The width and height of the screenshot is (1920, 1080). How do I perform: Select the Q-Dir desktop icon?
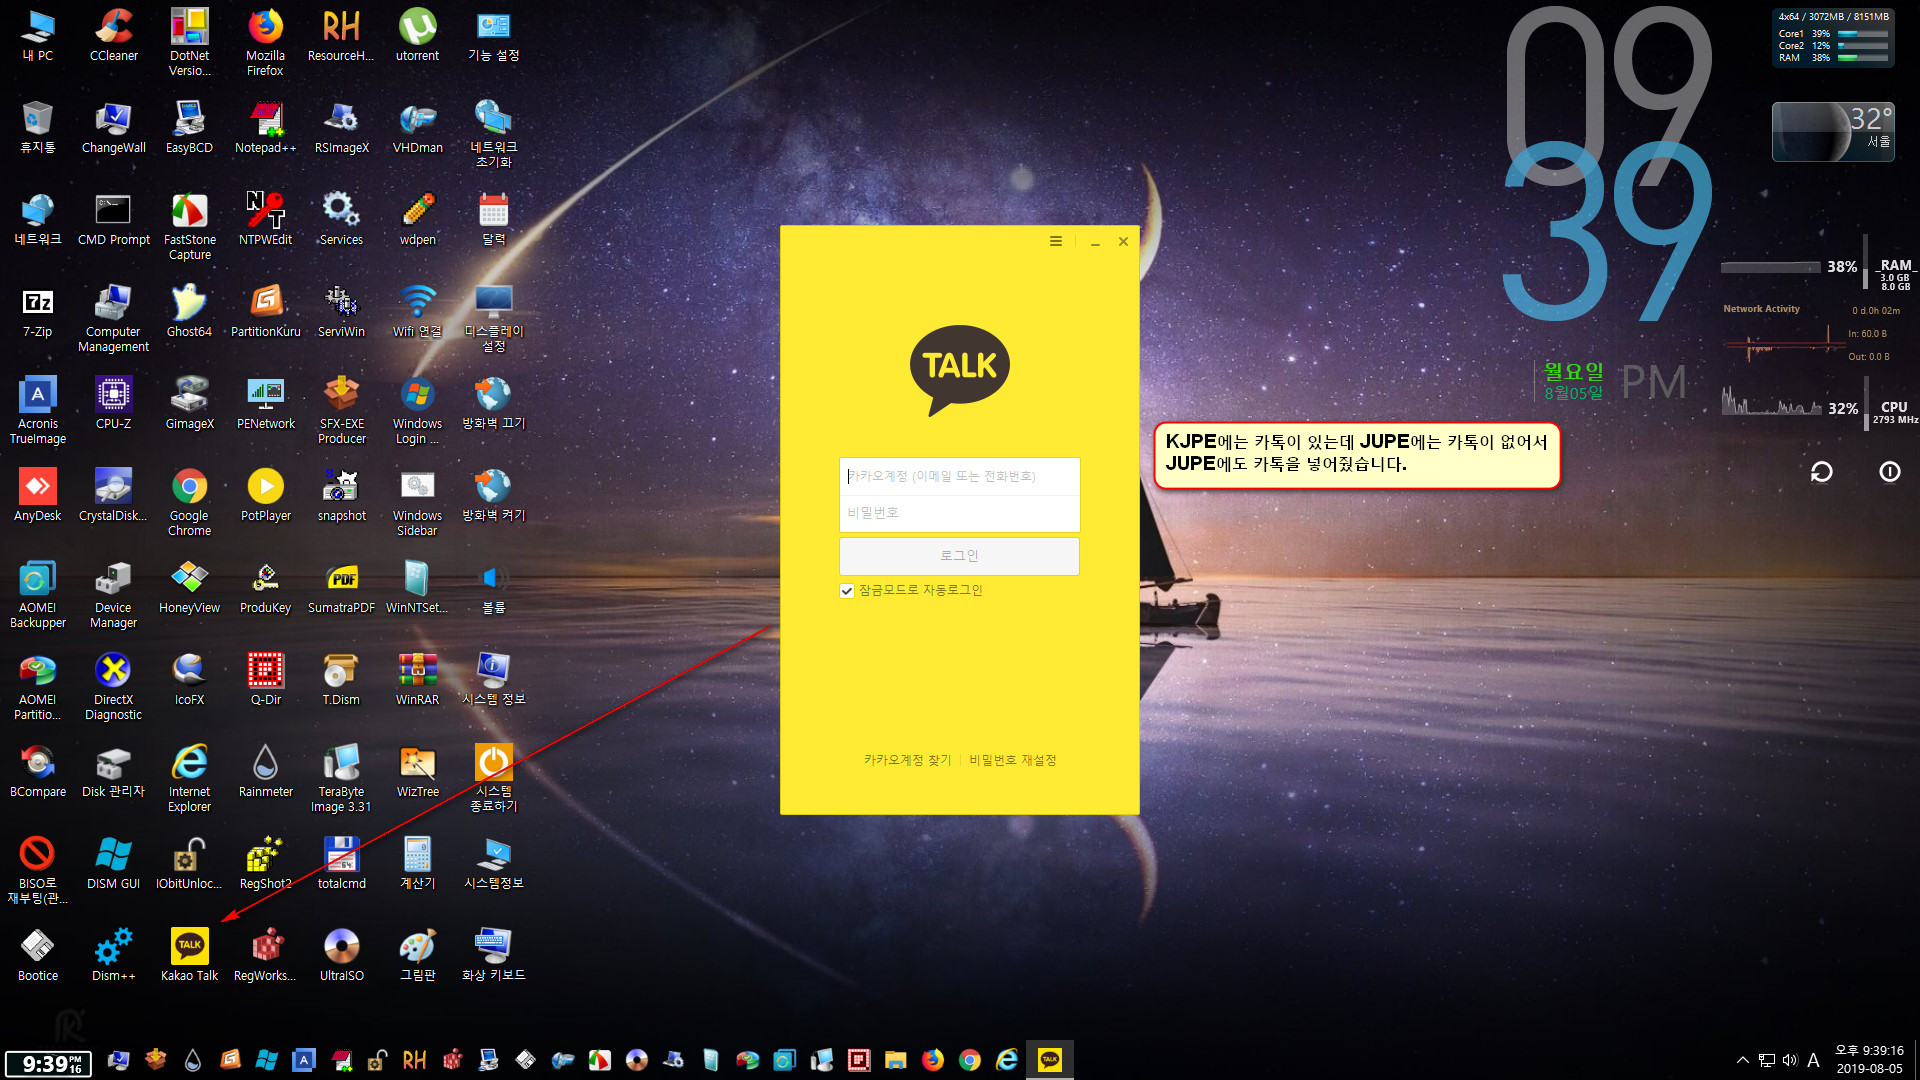coord(265,679)
